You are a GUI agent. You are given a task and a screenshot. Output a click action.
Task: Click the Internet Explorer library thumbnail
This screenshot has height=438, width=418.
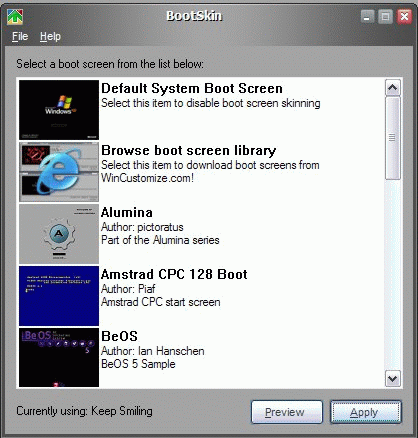(59, 172)
